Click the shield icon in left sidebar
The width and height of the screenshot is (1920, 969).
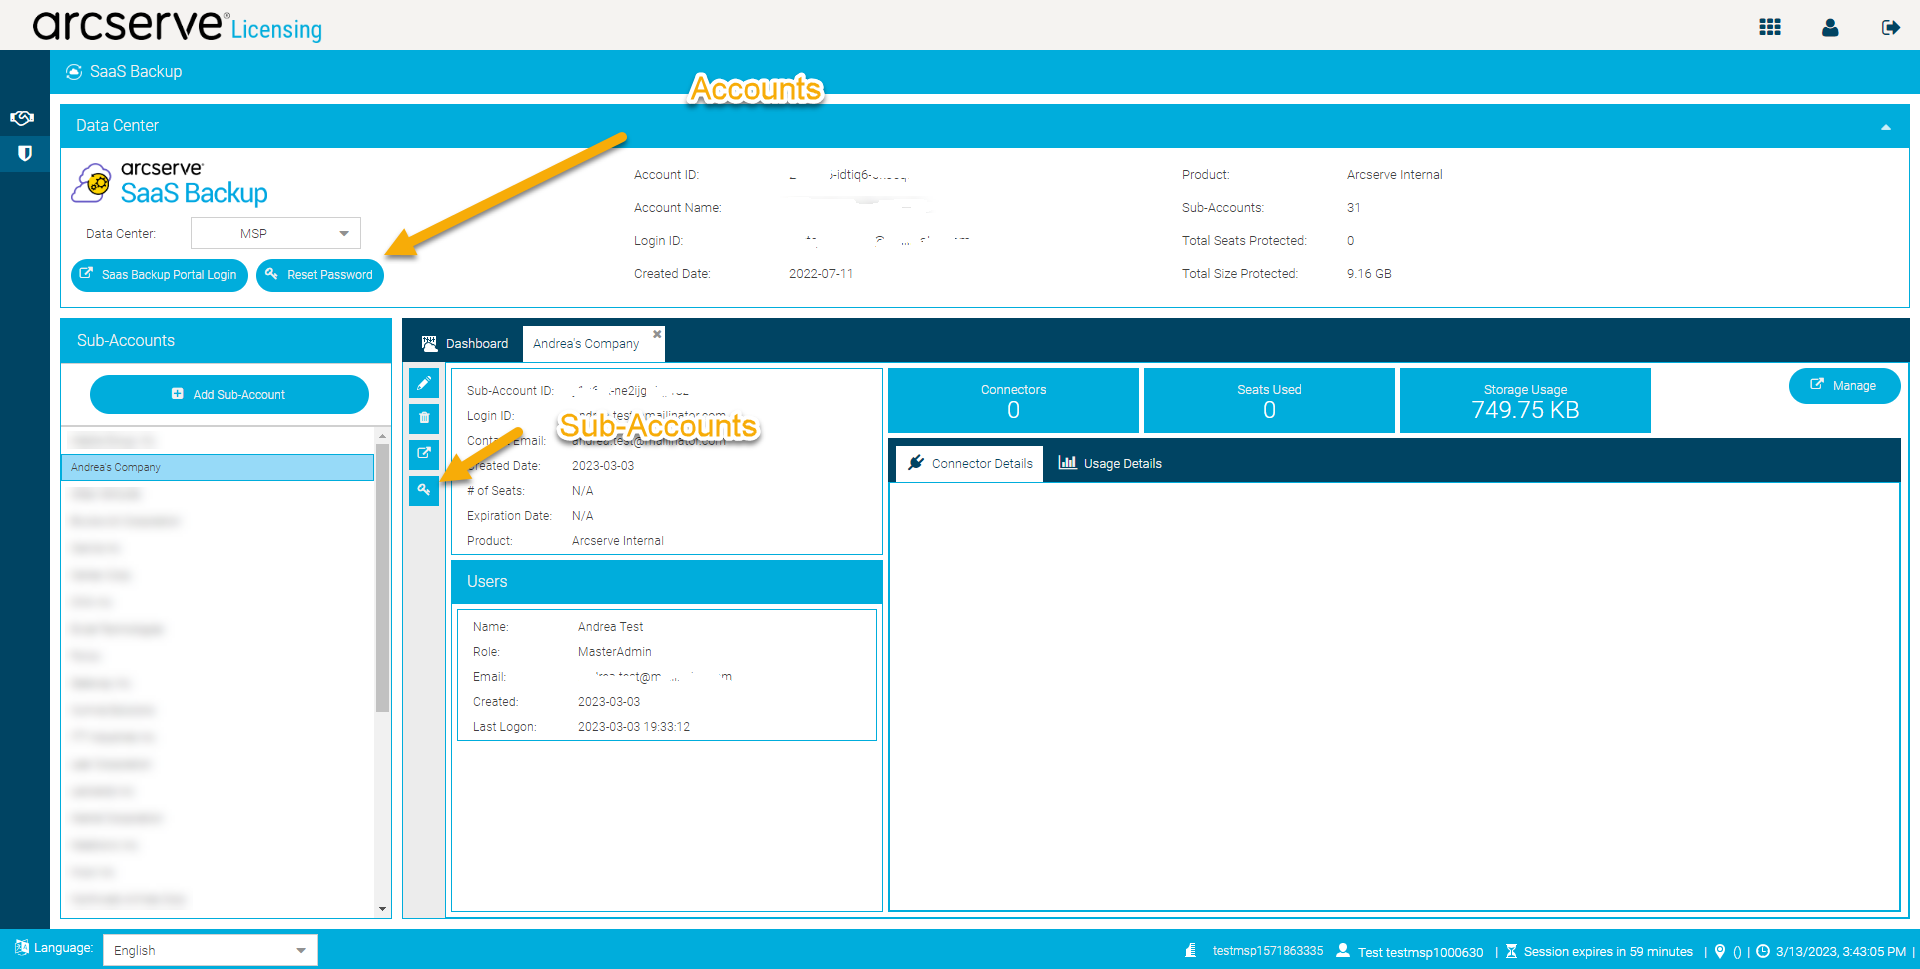click(x=25, y=153)
